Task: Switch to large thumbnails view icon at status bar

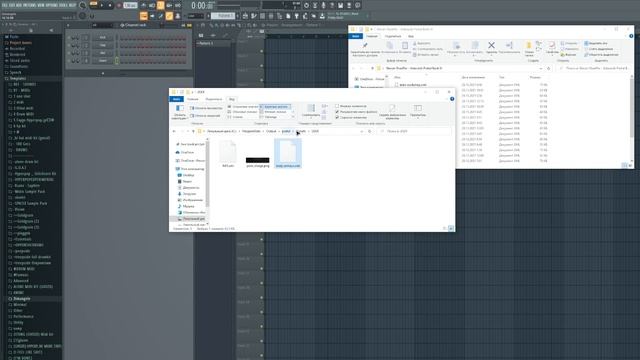Action: (451, 229)
